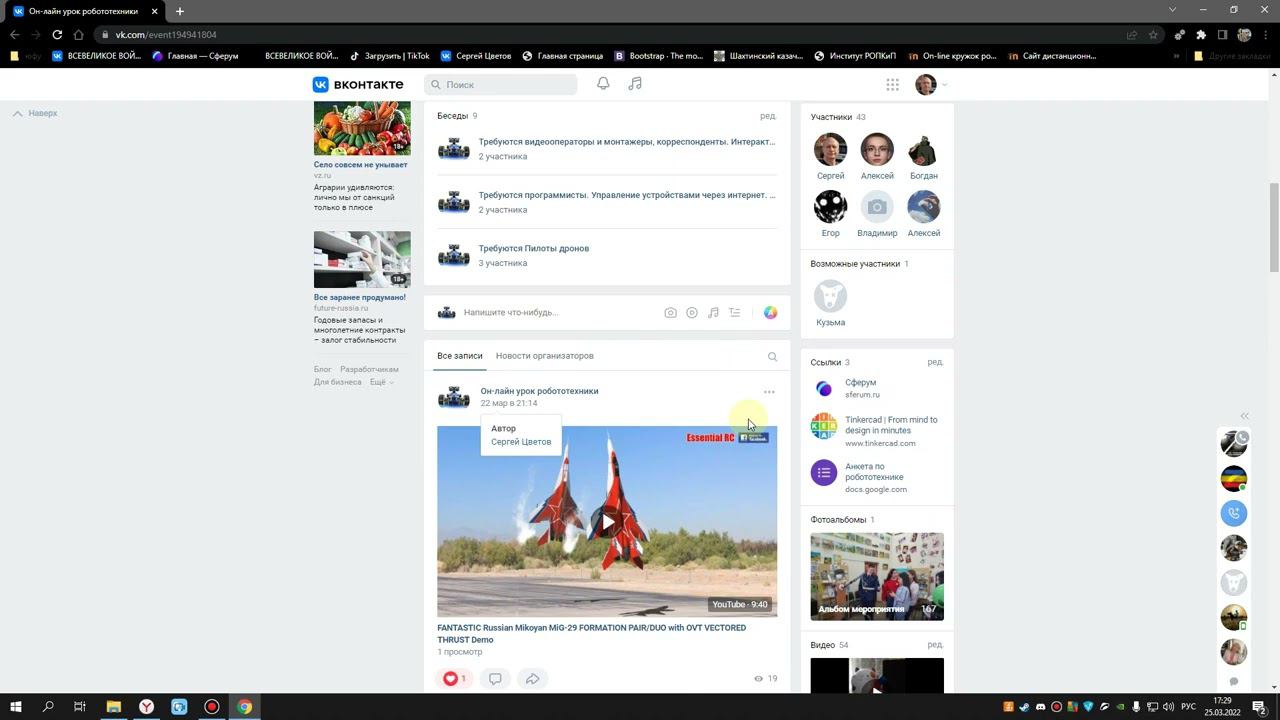Open 'Участники' members list heading

point(838,117)
